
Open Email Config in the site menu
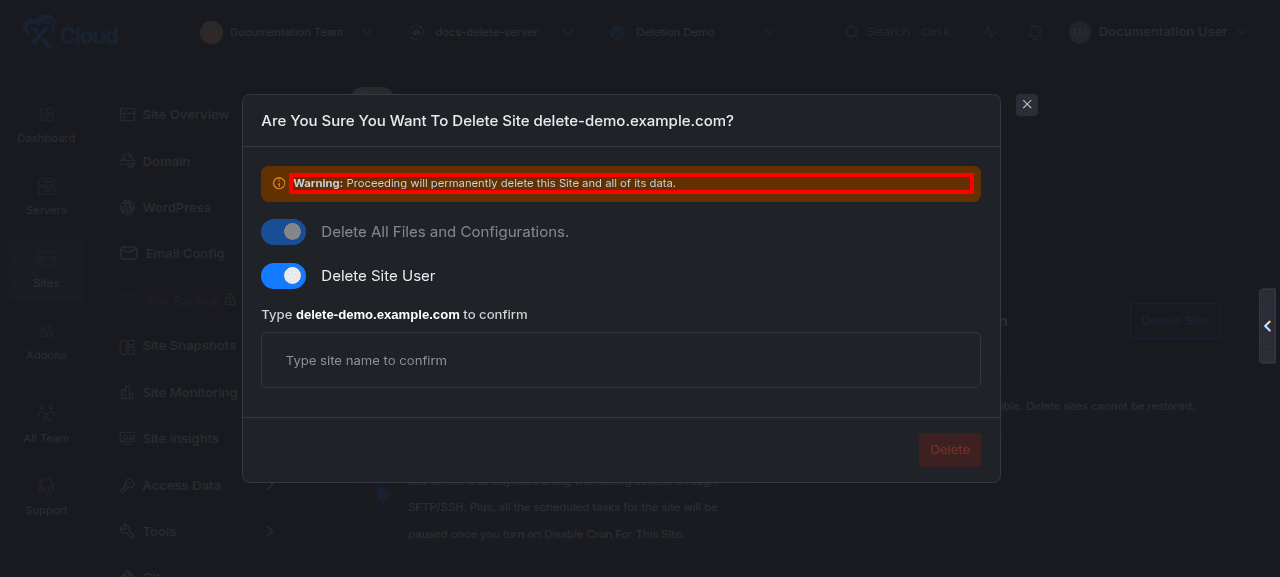coord(185,254)
